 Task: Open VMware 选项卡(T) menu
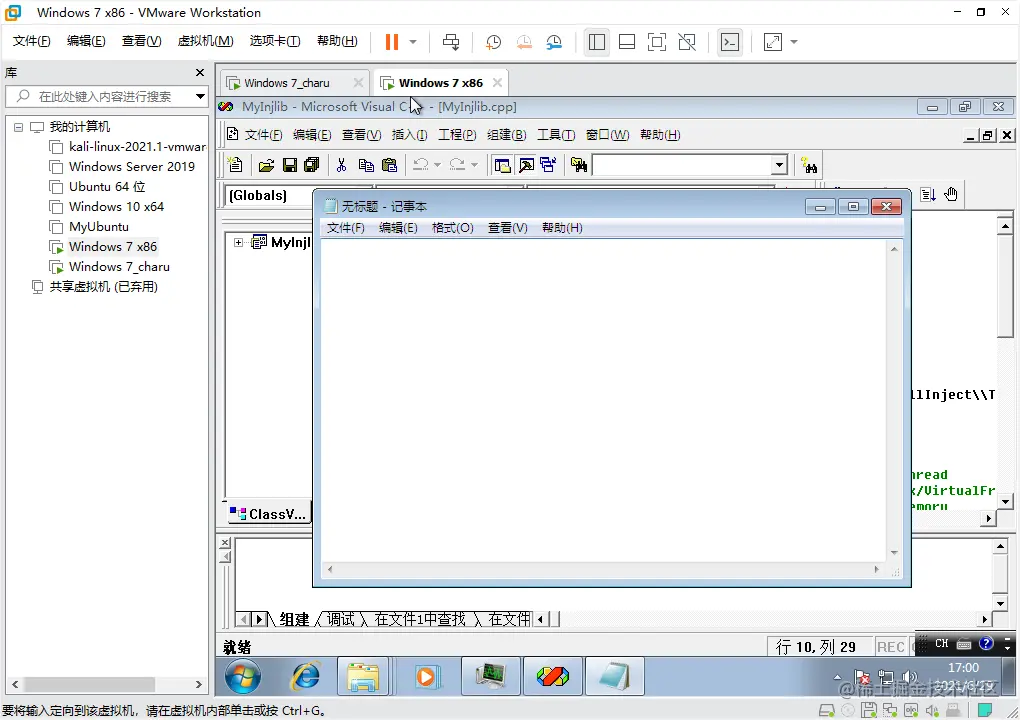[x=275, y=41]
